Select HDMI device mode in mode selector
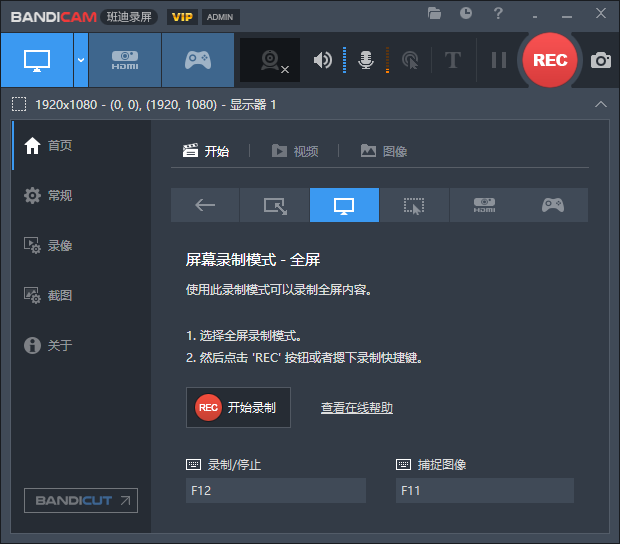620x544 pixels. (484, 205)
